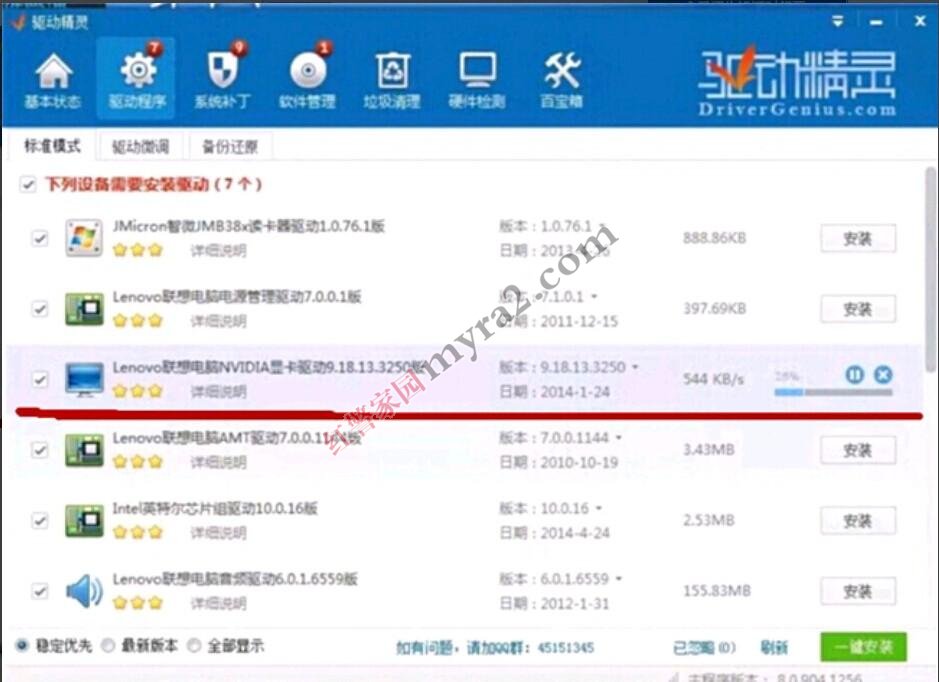
Task: Click the green 一键安装 button
Action: tap(863, 647)
